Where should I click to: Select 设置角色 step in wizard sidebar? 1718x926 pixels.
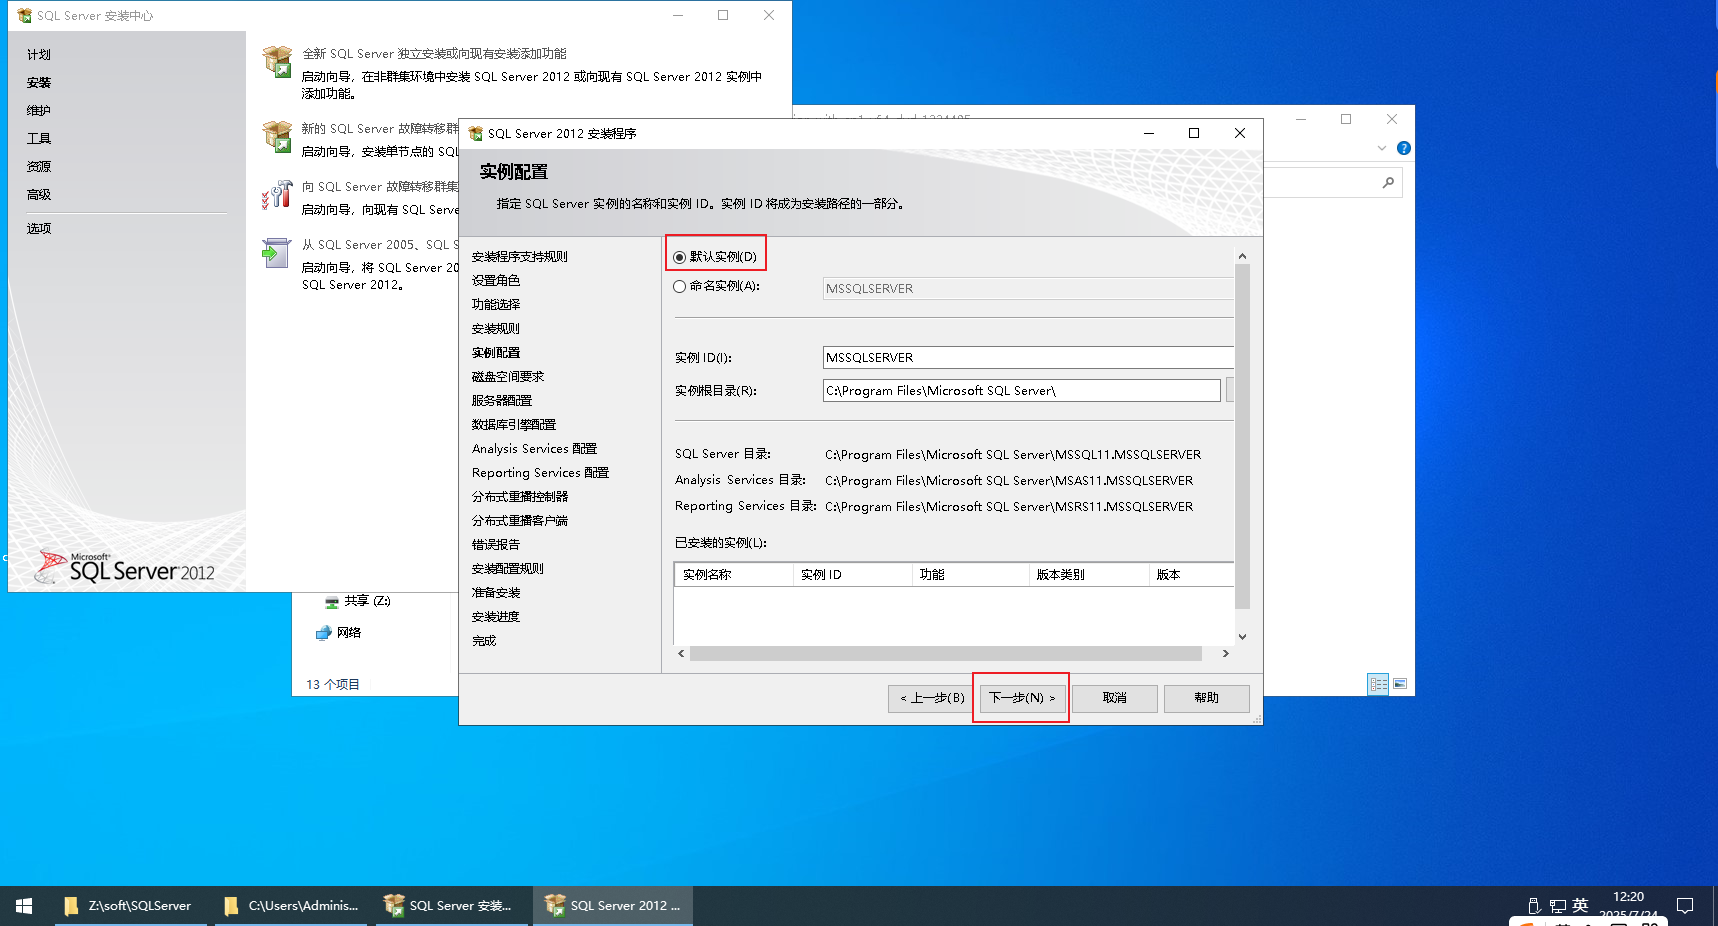496,281
